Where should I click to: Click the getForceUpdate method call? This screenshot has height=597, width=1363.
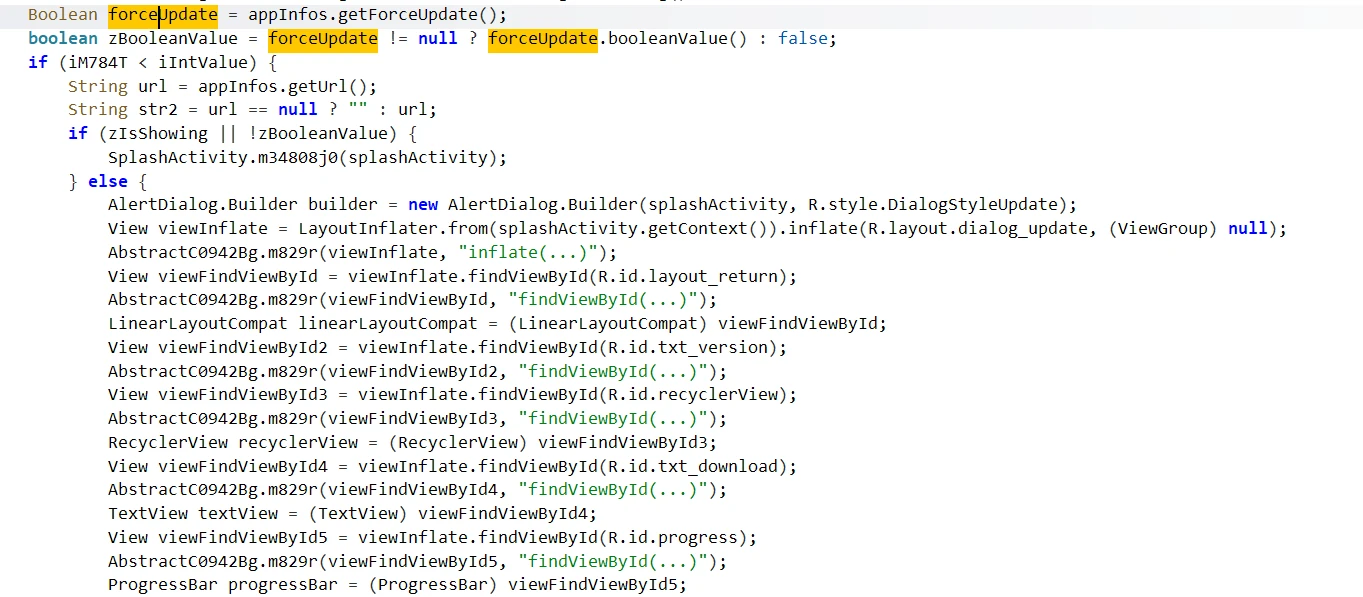413,15
